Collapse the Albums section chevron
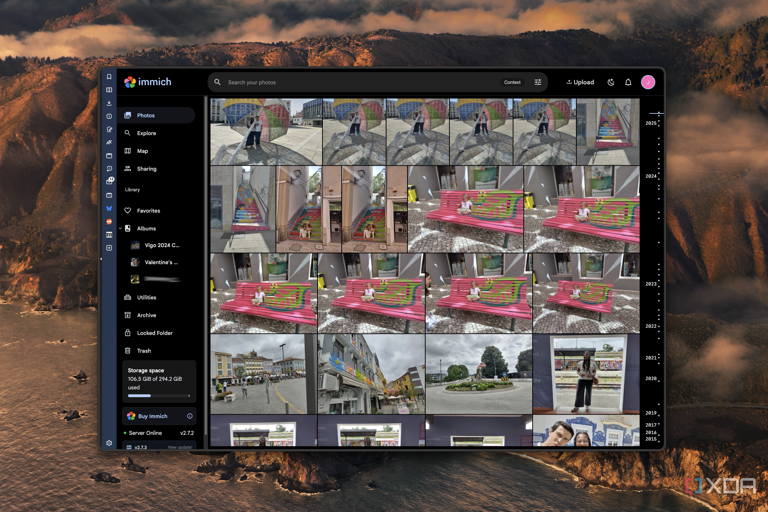This screenshot has height=512, width=768. click(120, 228)
